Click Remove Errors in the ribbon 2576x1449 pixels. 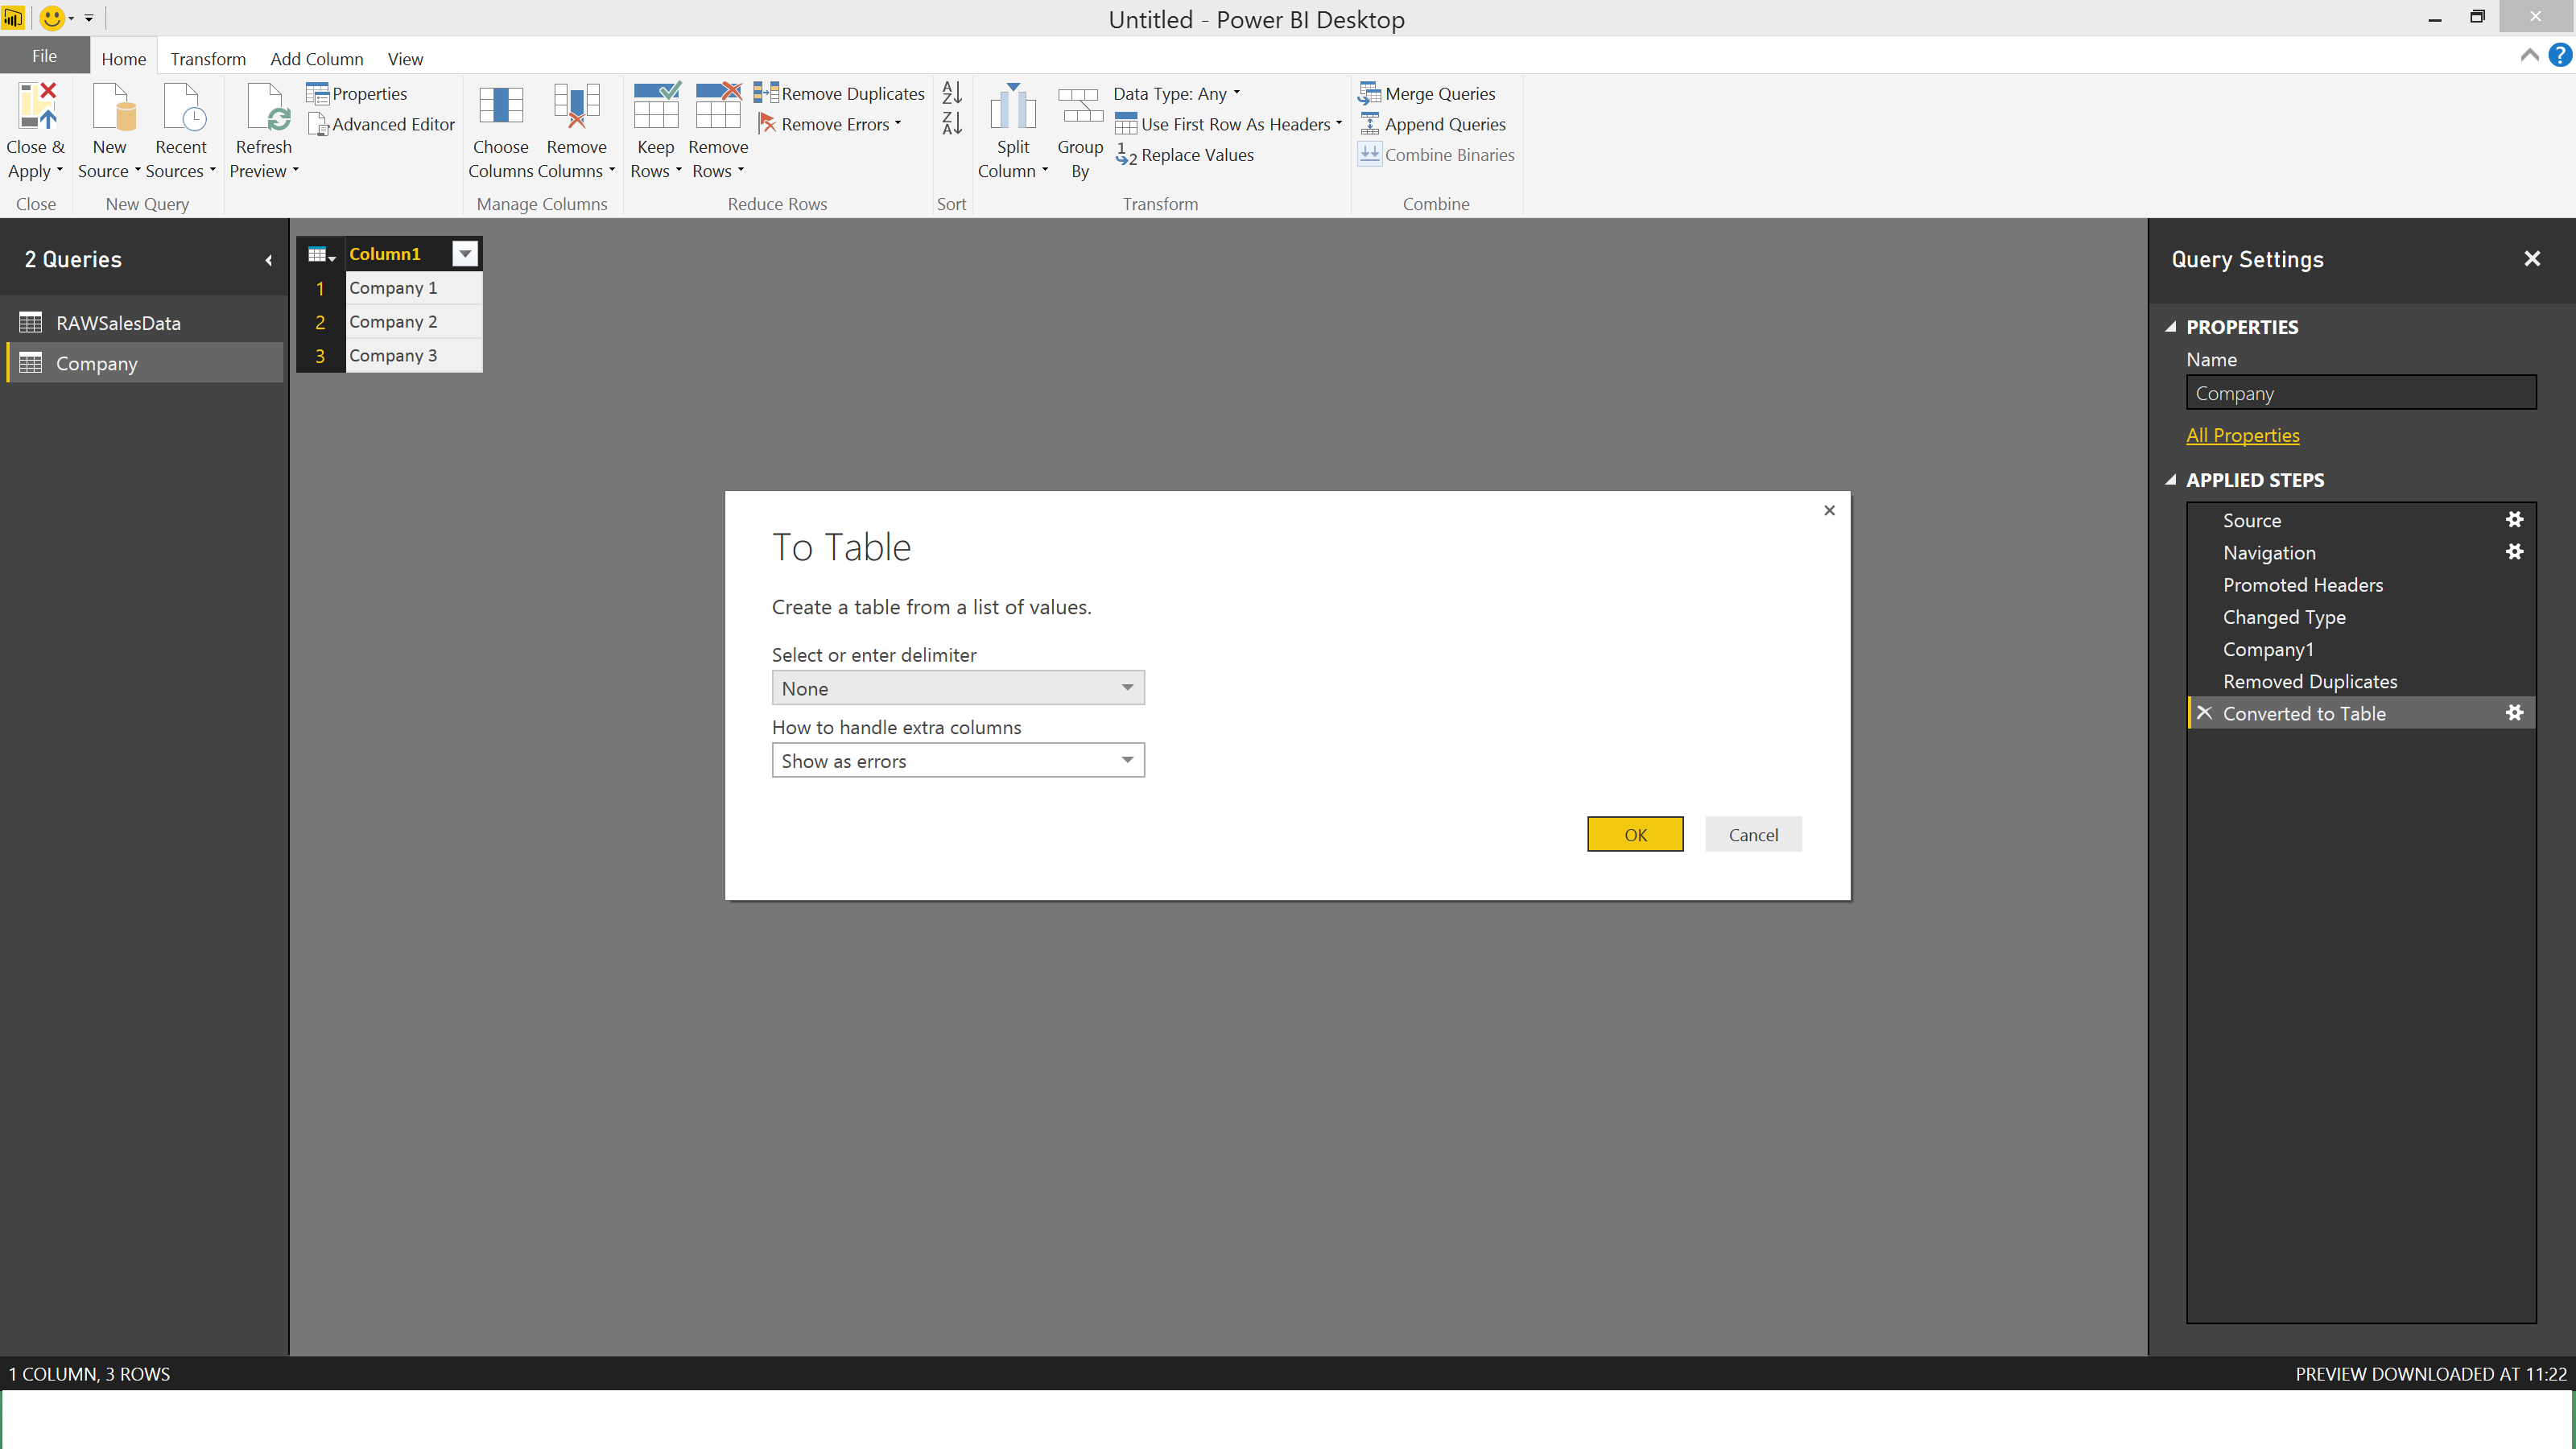(x=829, y=124)
